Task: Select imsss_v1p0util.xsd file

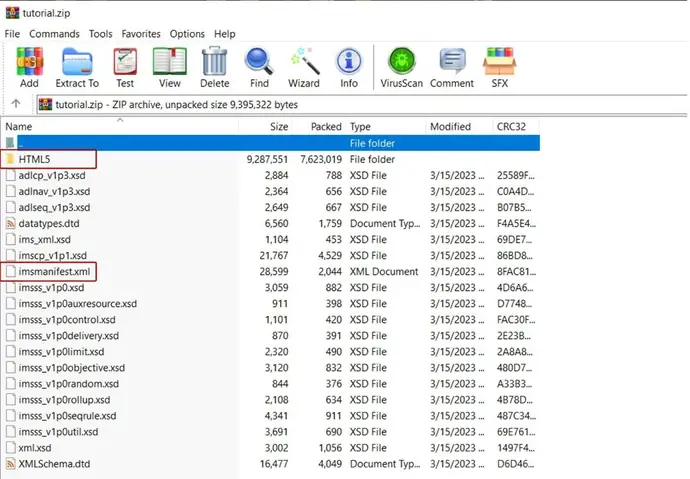Action: (x=58, y=431)
